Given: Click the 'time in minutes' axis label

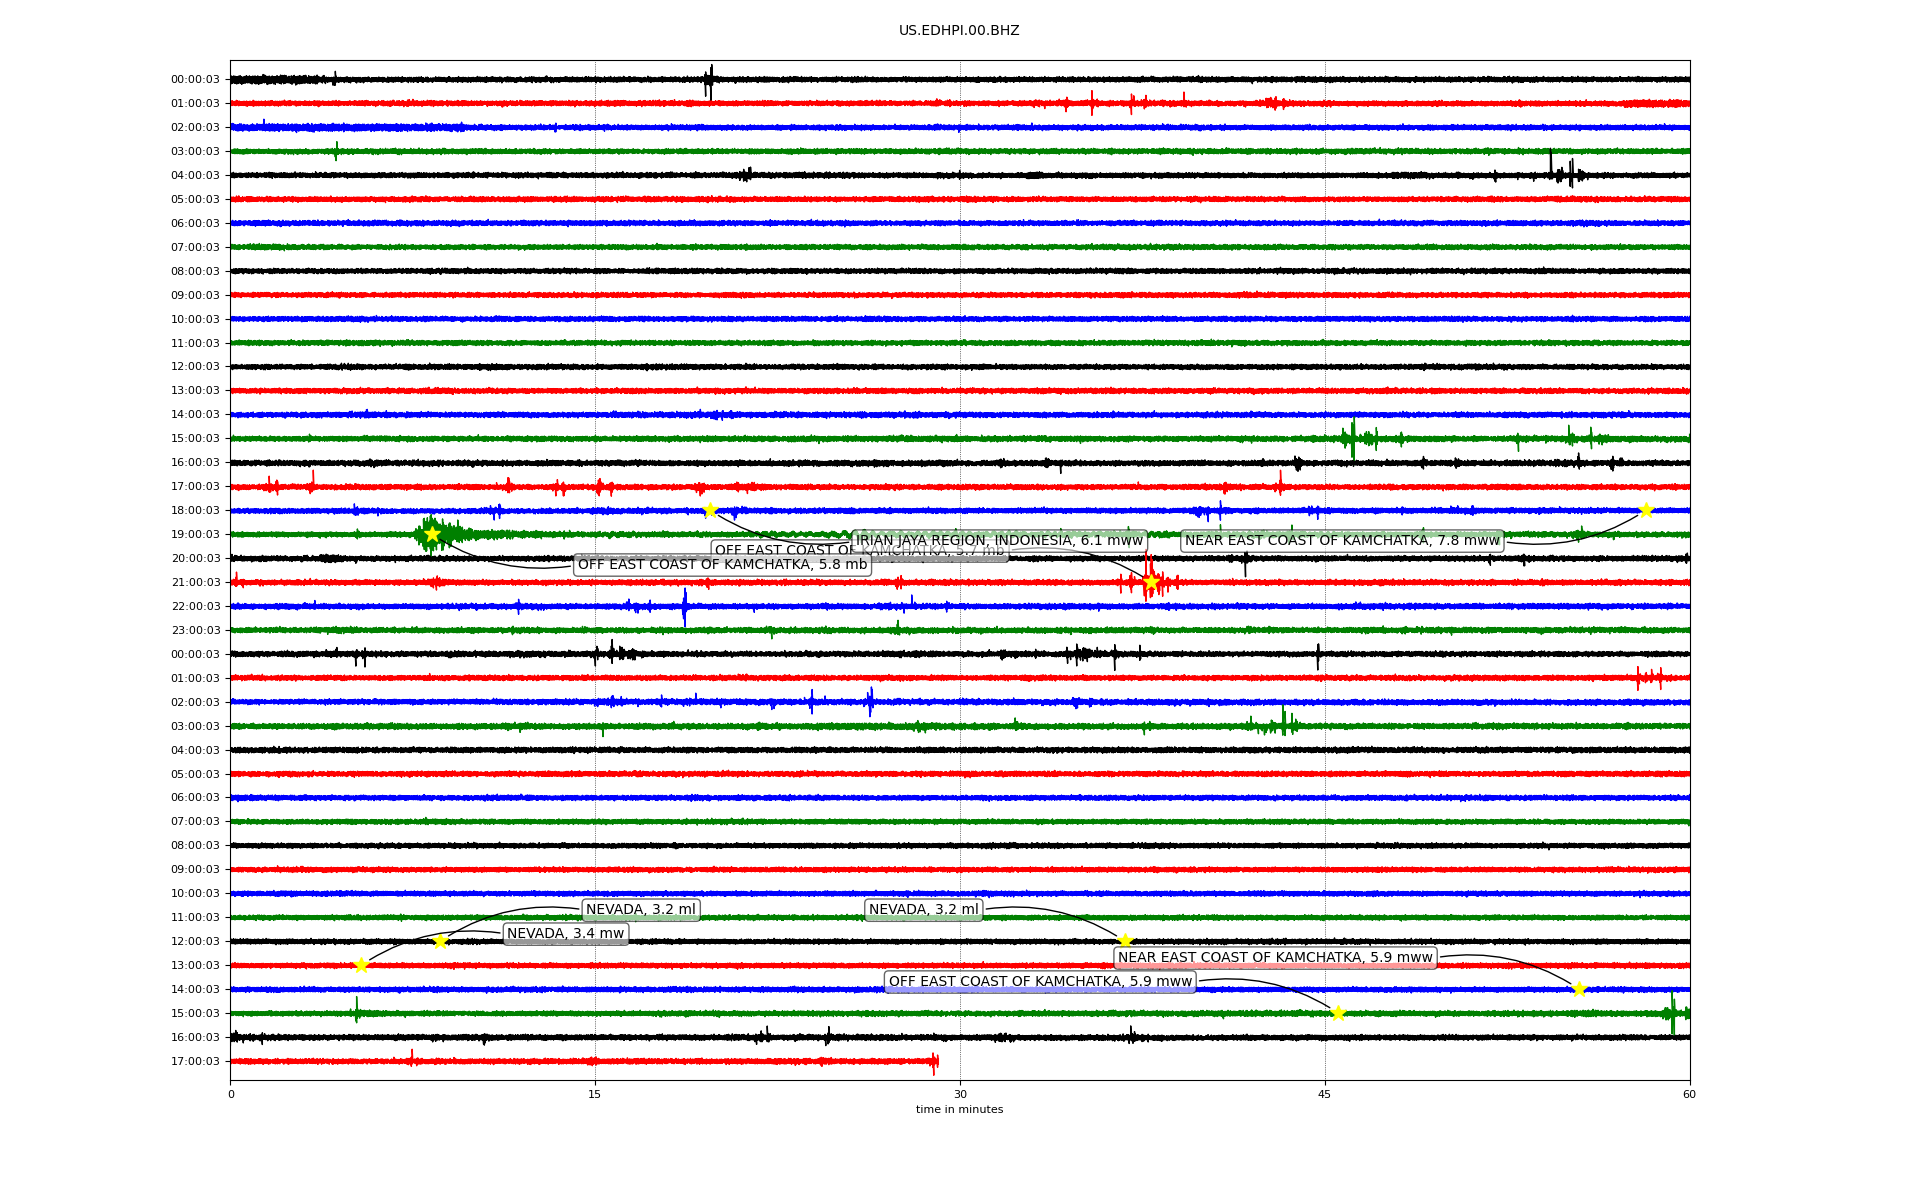Looking at the screenshot, I should click(959, 1109).
